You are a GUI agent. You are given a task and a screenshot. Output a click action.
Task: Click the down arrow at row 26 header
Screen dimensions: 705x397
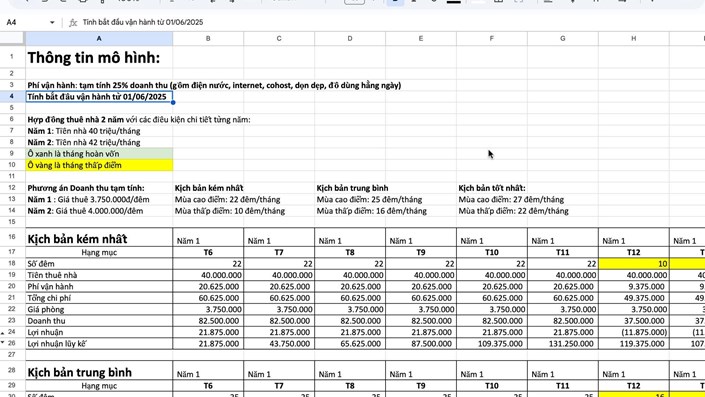tap(3, 342)
